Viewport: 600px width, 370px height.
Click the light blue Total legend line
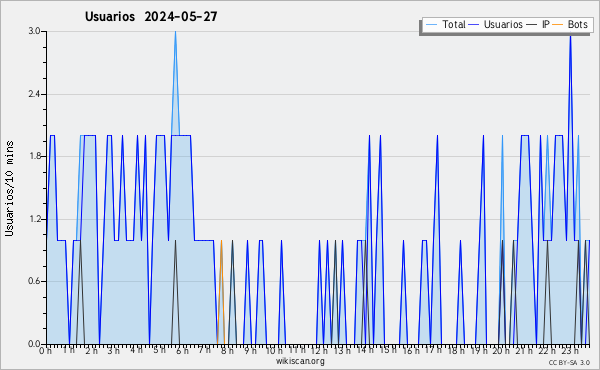(x=431, y=25)
